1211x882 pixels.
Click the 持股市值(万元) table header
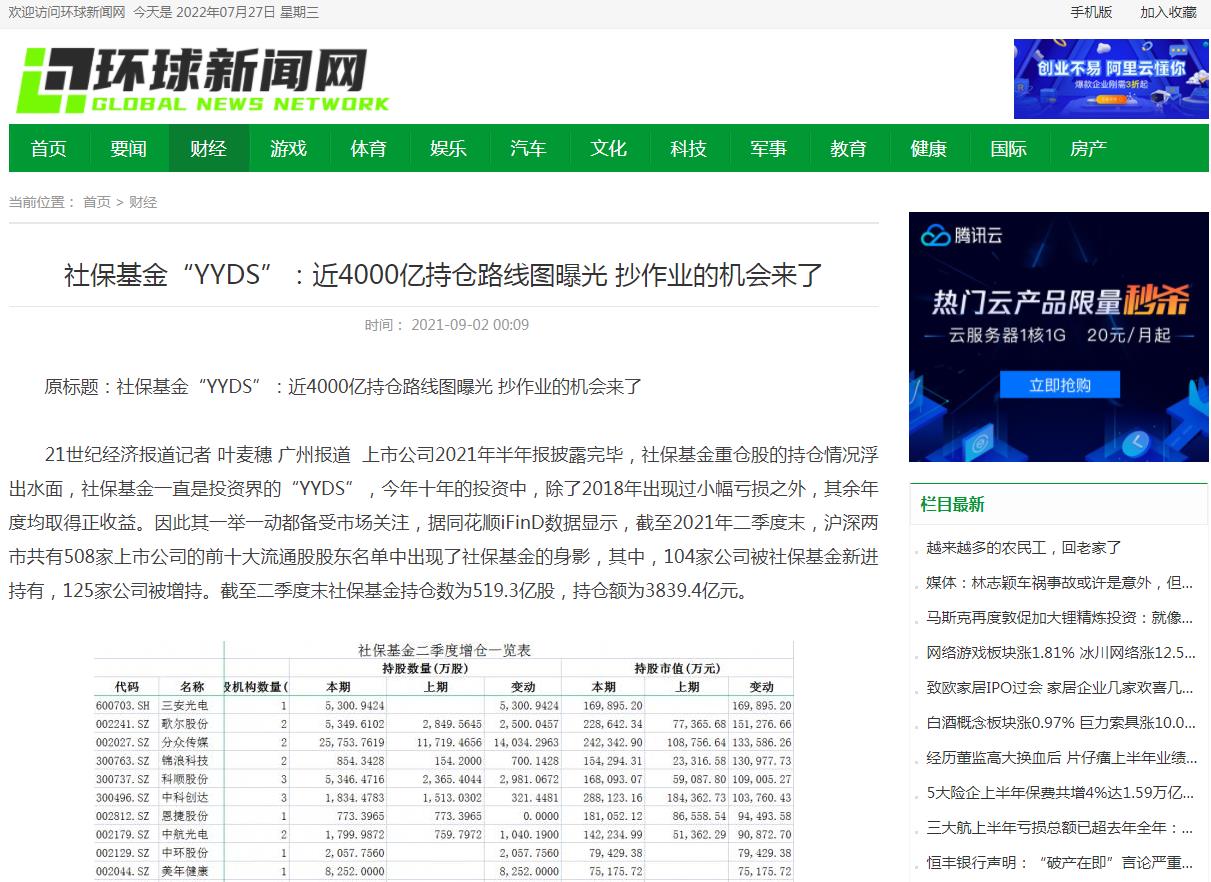click(x=677, y=668)
